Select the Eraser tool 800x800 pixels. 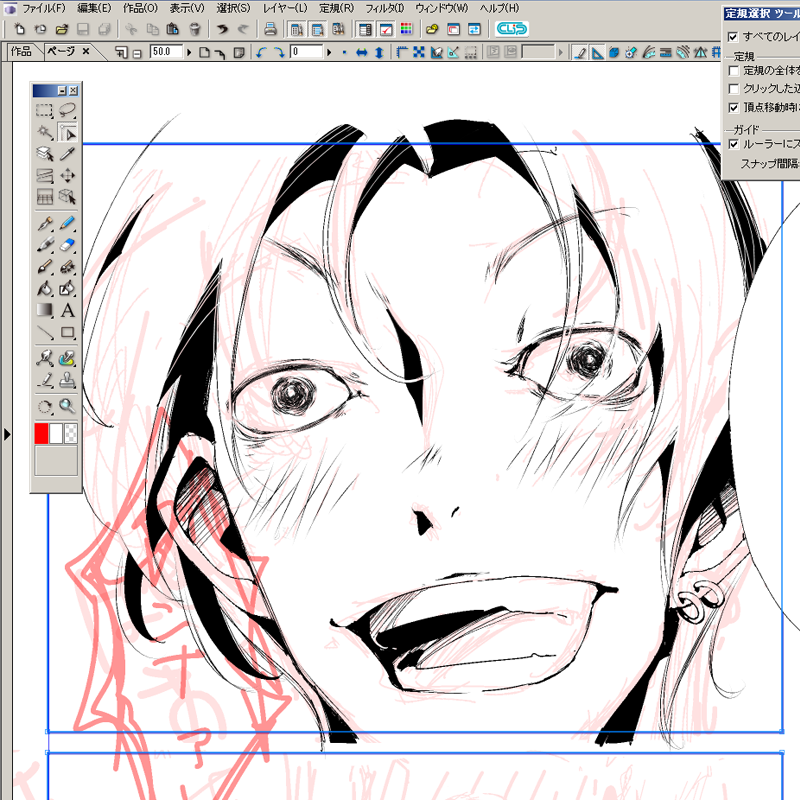[x=67, y=245]
